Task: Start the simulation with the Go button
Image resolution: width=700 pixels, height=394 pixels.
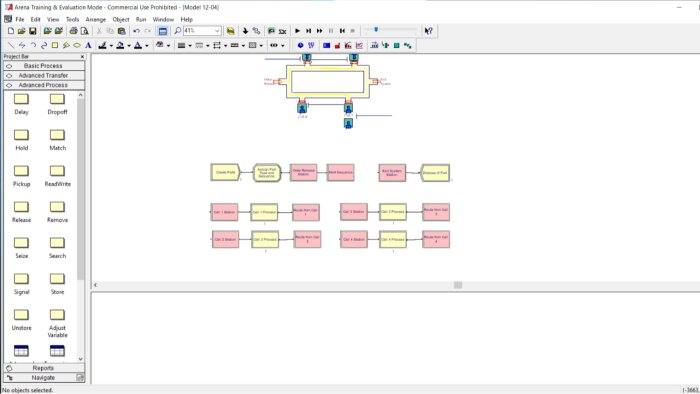Action: 297,31
